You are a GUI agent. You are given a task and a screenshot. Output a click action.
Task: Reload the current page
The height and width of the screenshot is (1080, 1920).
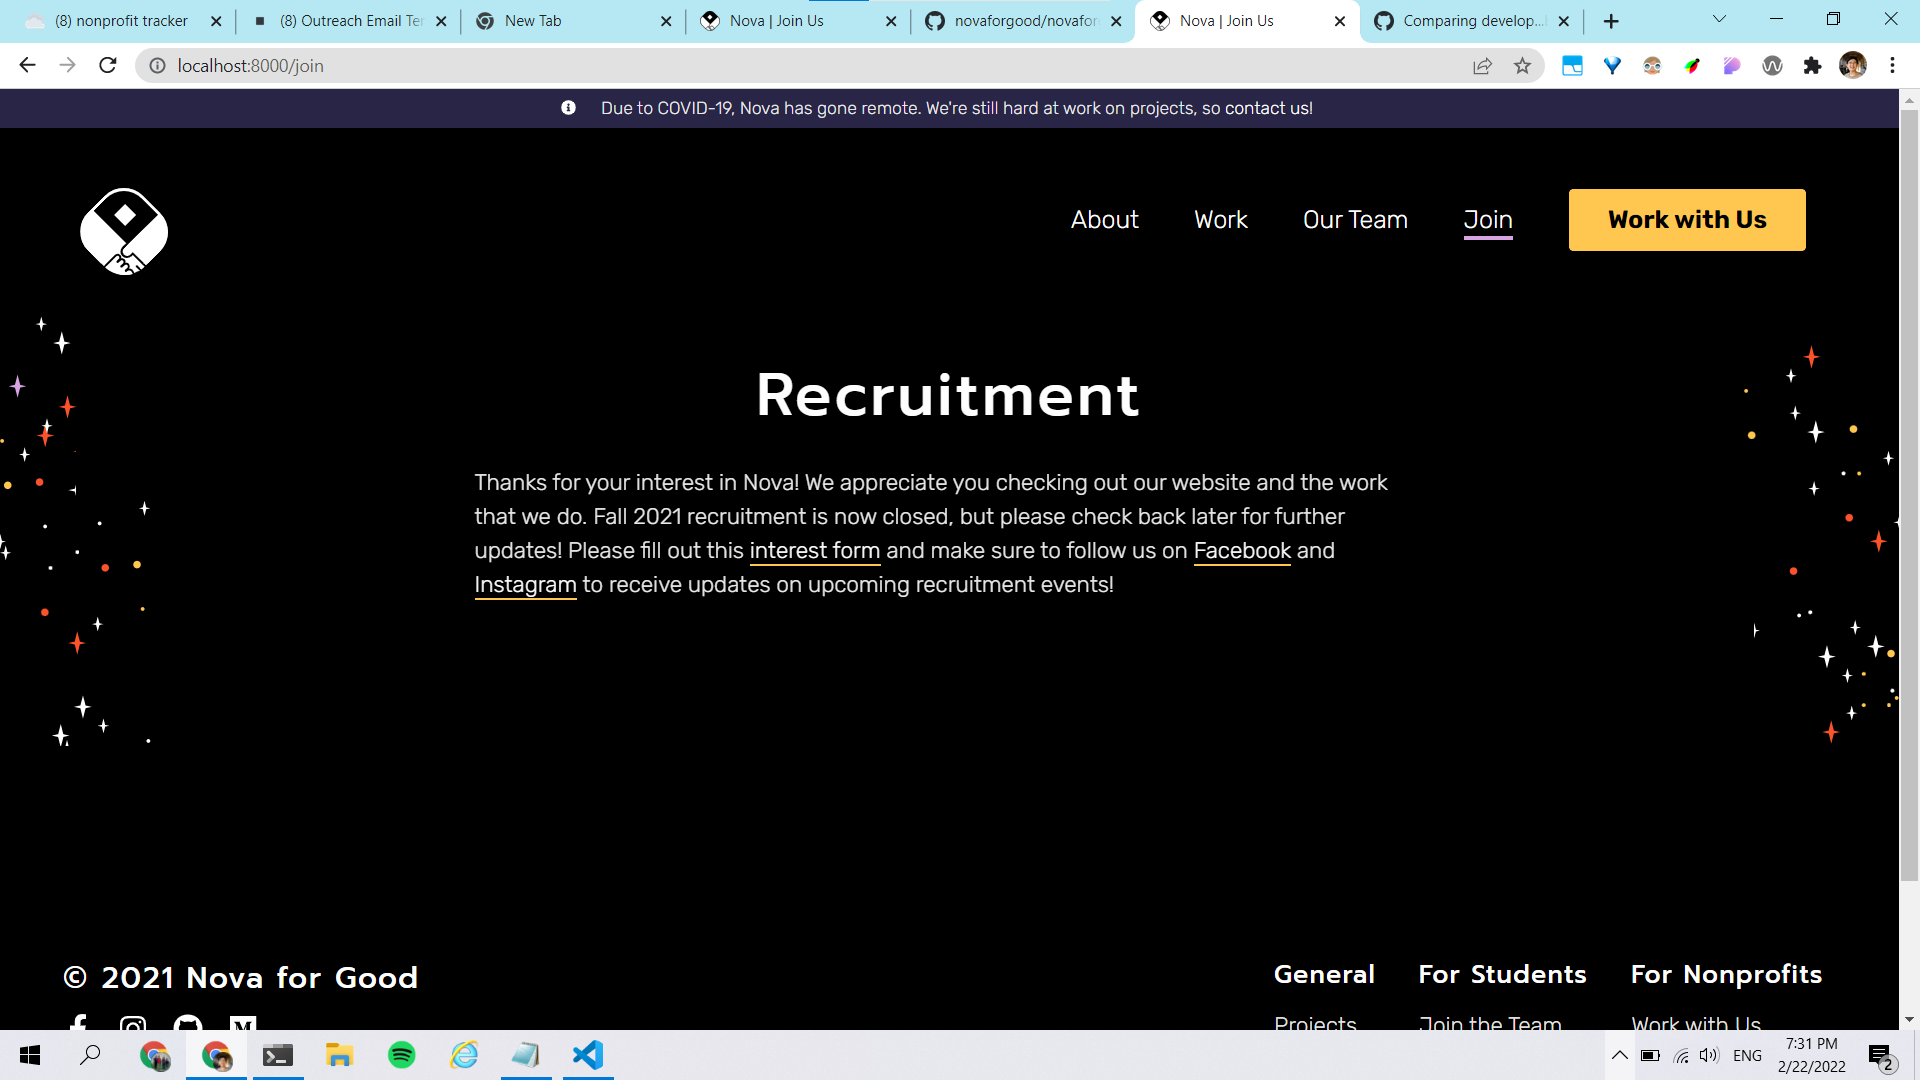pos(108,66)
